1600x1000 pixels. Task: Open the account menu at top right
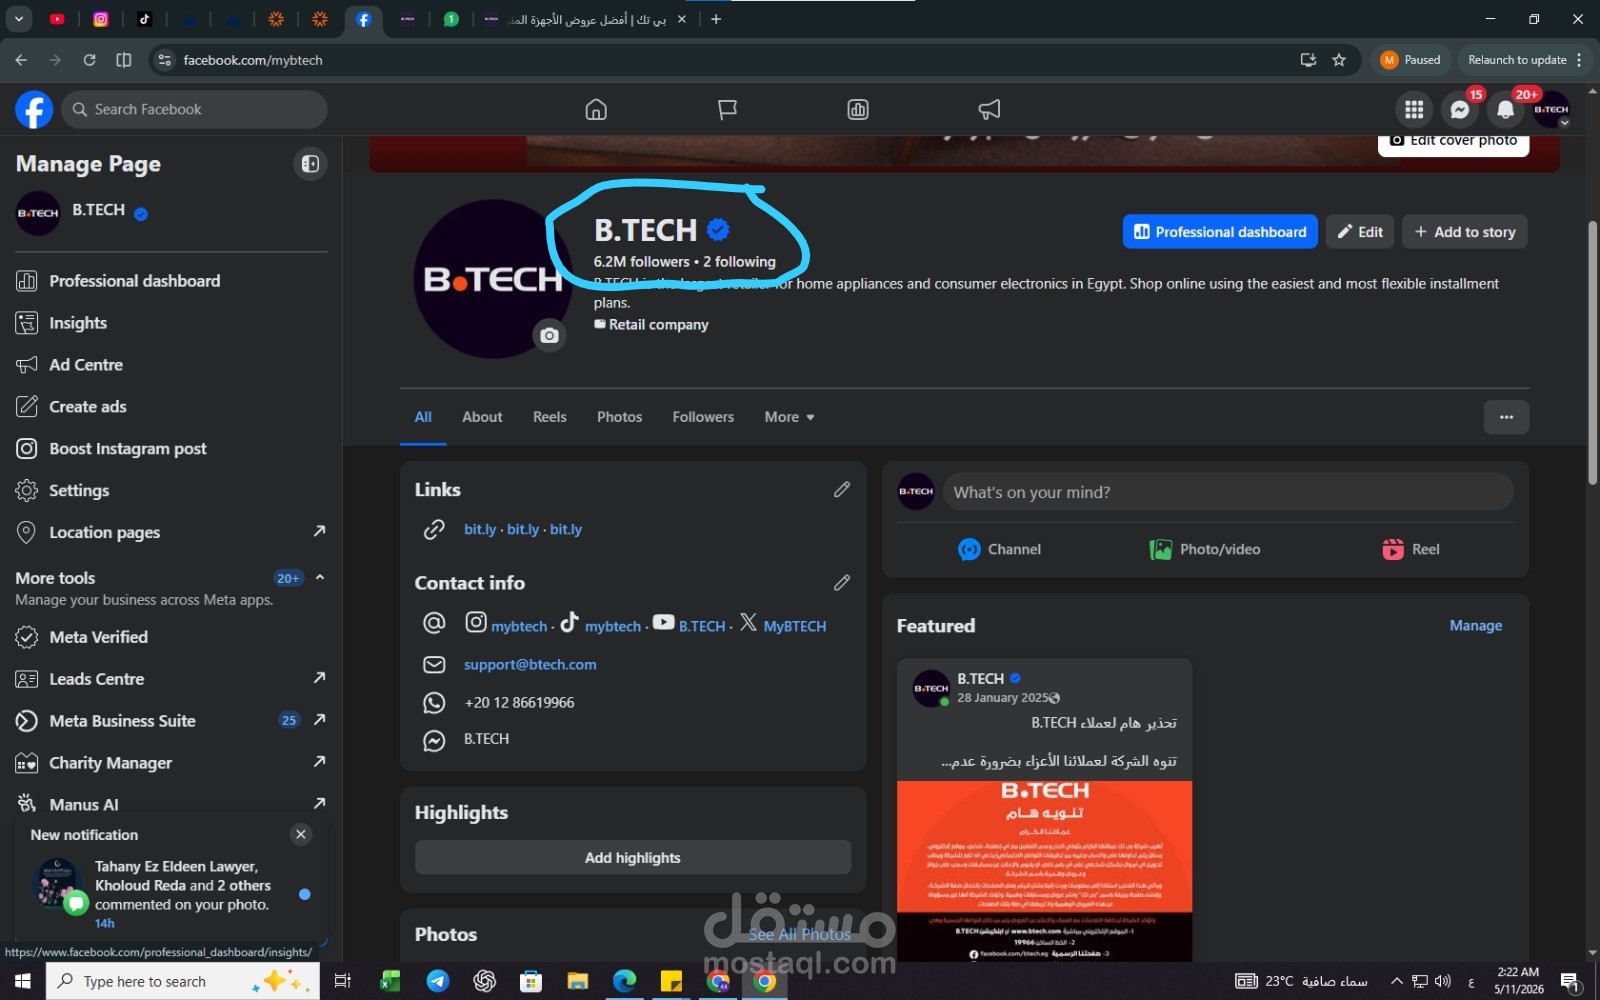(1552, 110)
